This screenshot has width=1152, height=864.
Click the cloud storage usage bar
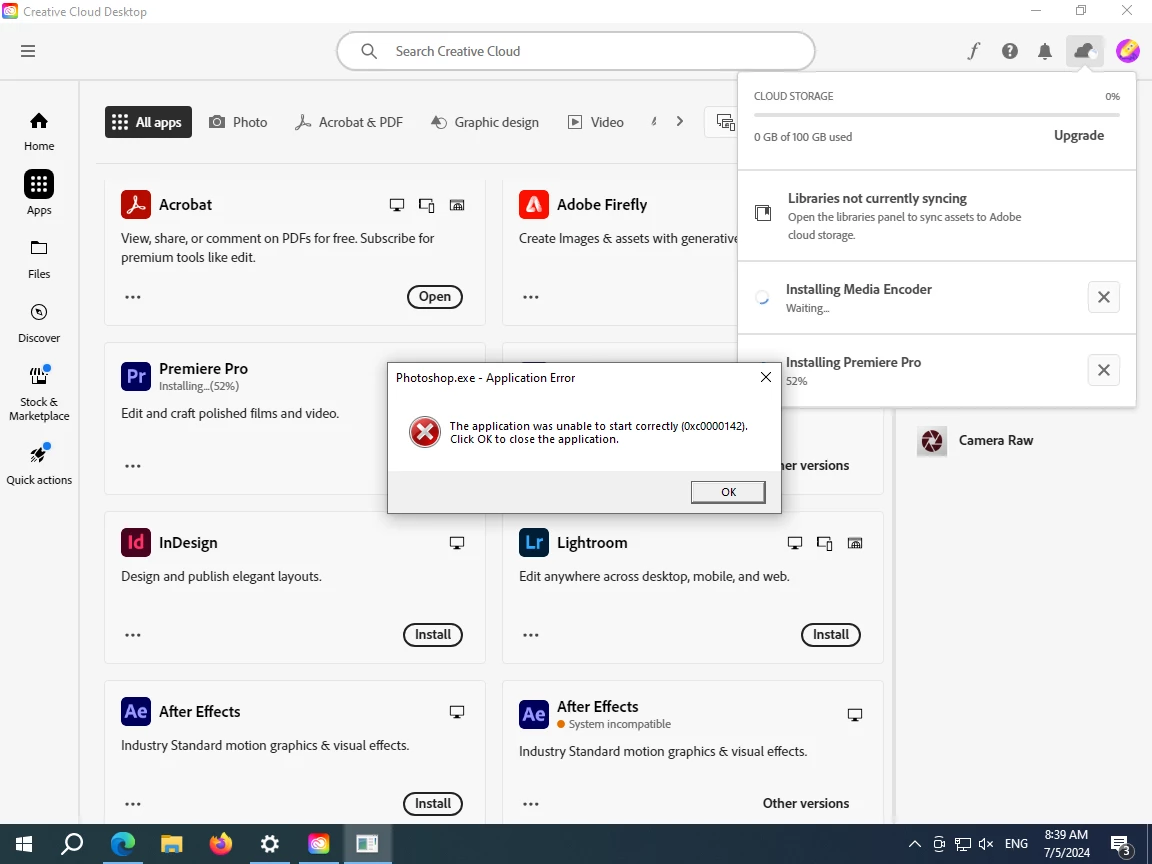937,115
